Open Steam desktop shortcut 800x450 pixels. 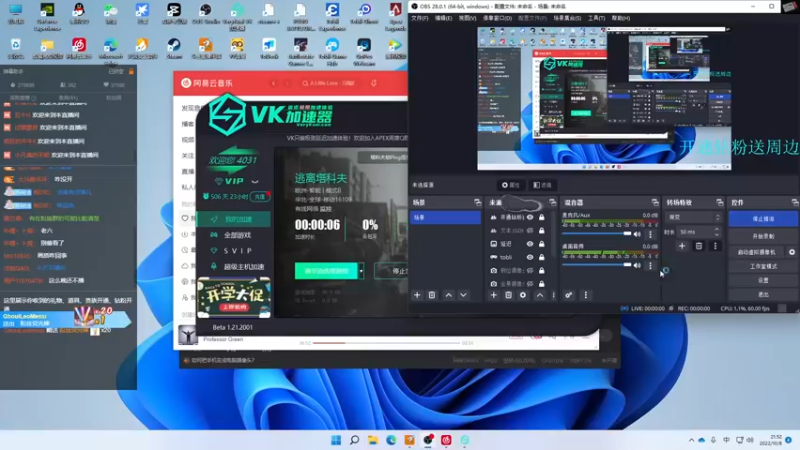coord(173,49)
